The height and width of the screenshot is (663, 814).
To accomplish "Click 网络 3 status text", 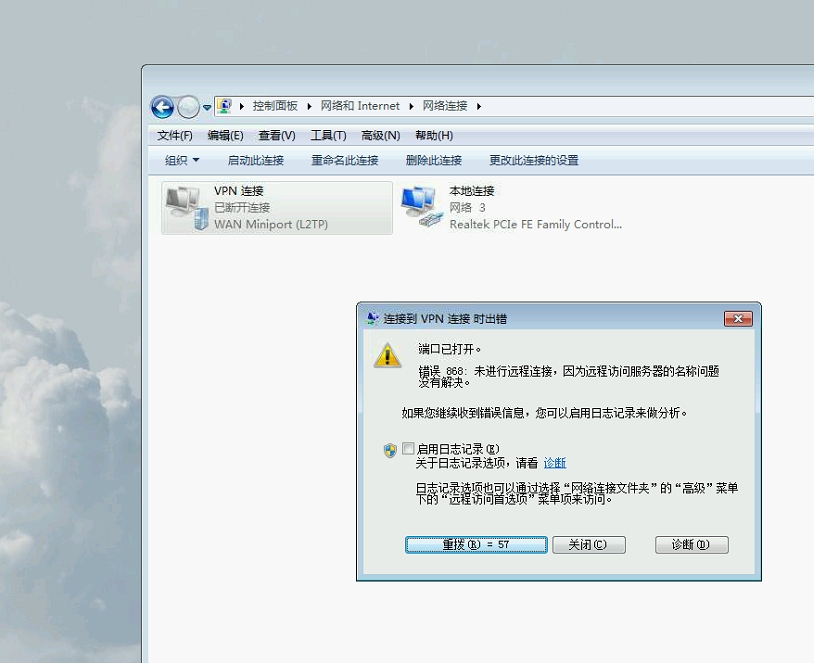I will [x=467, y=208].
